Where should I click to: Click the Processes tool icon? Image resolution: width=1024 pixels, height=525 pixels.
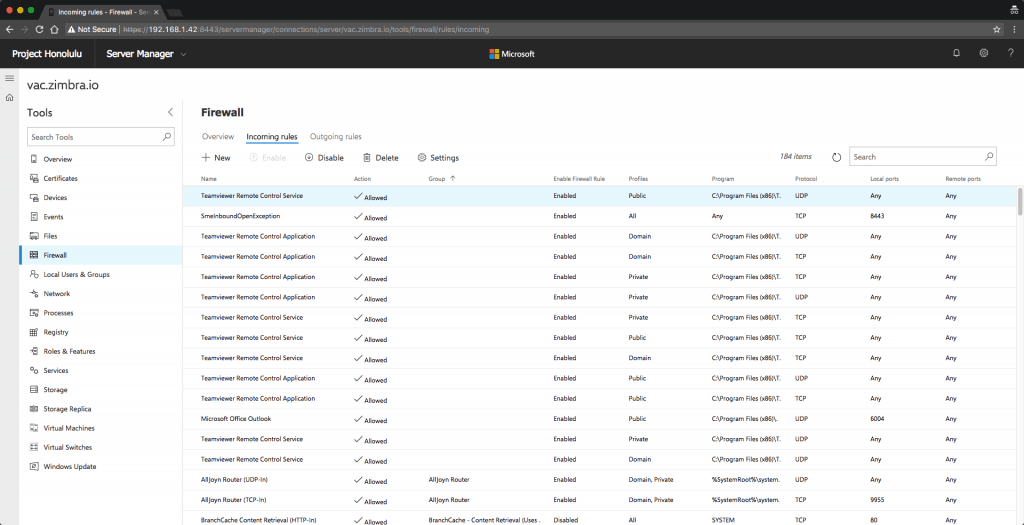[x=34, y=313]
